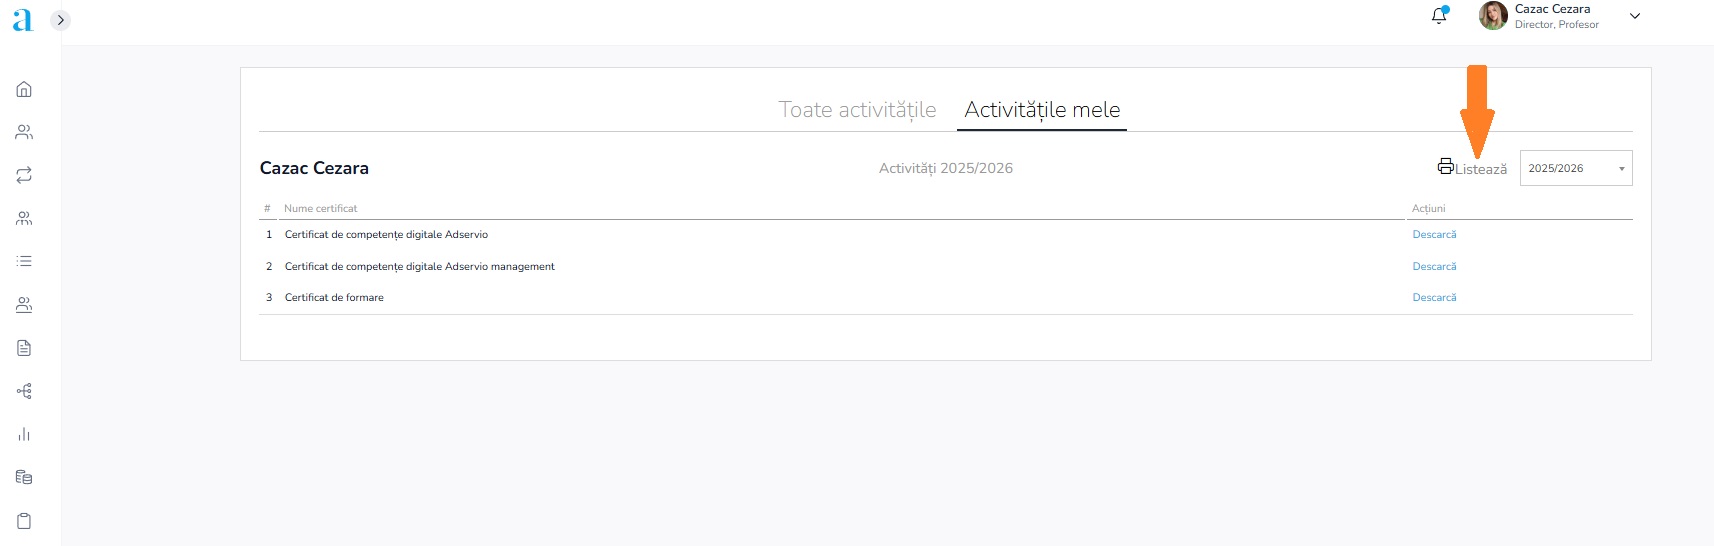
Task: Open the Home icon in the sidebar
Action: click(24, 89)
